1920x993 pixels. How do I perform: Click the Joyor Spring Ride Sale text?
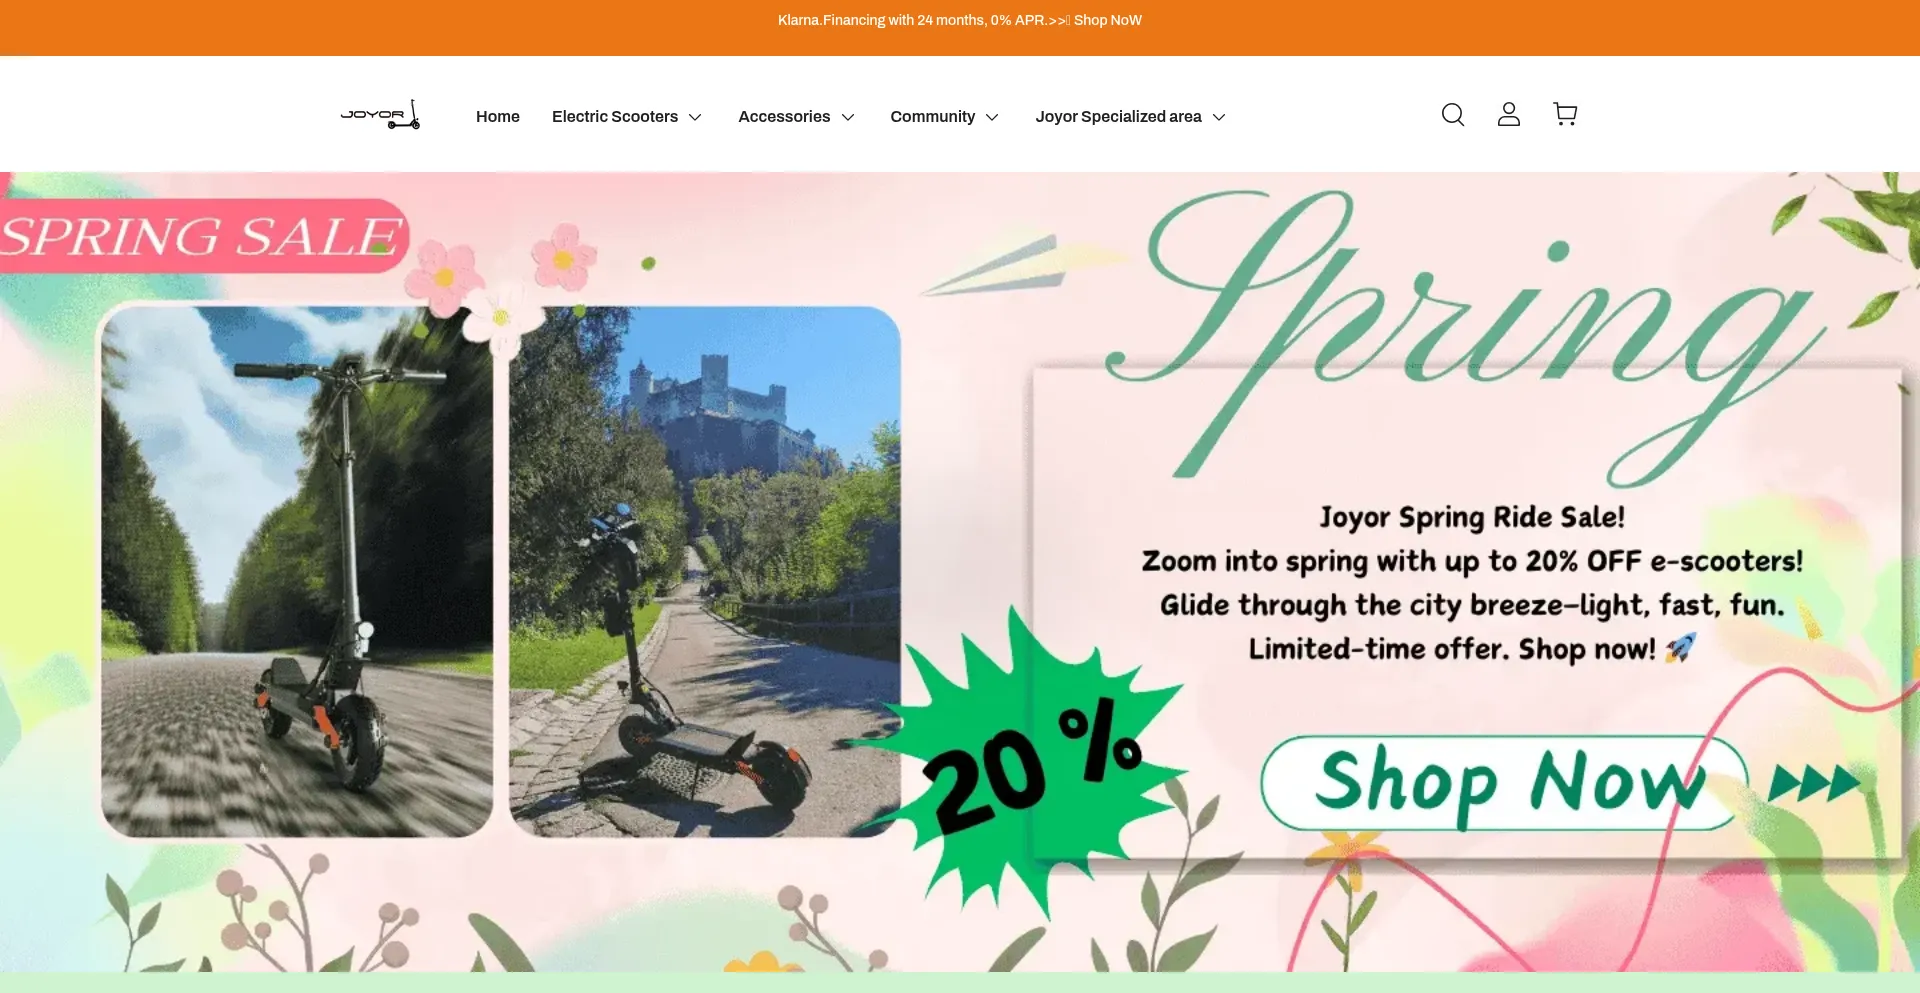click(x=1472, y=517)
